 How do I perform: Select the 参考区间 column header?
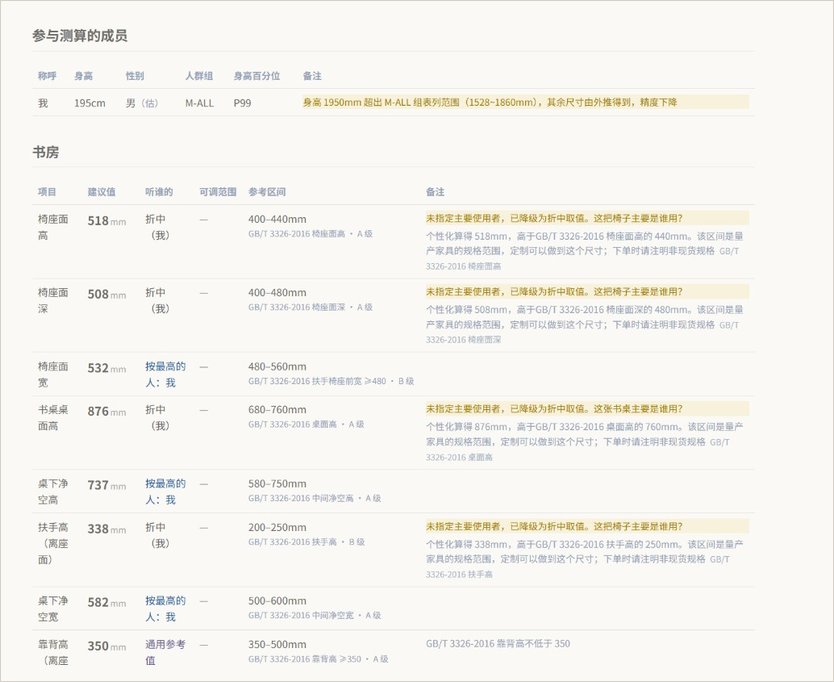(267, 192)
